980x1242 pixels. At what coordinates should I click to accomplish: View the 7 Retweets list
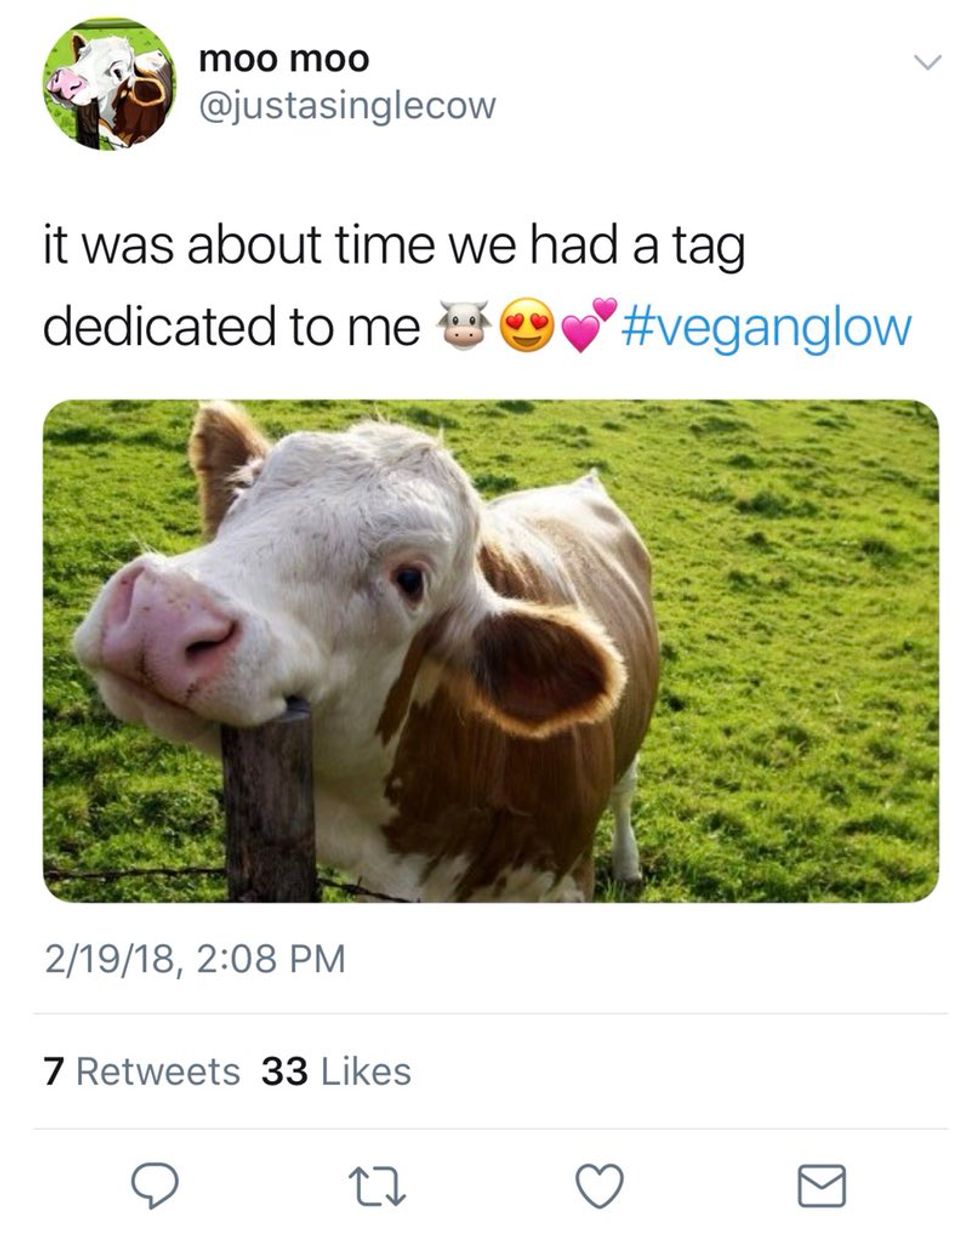coord(142,1071)
